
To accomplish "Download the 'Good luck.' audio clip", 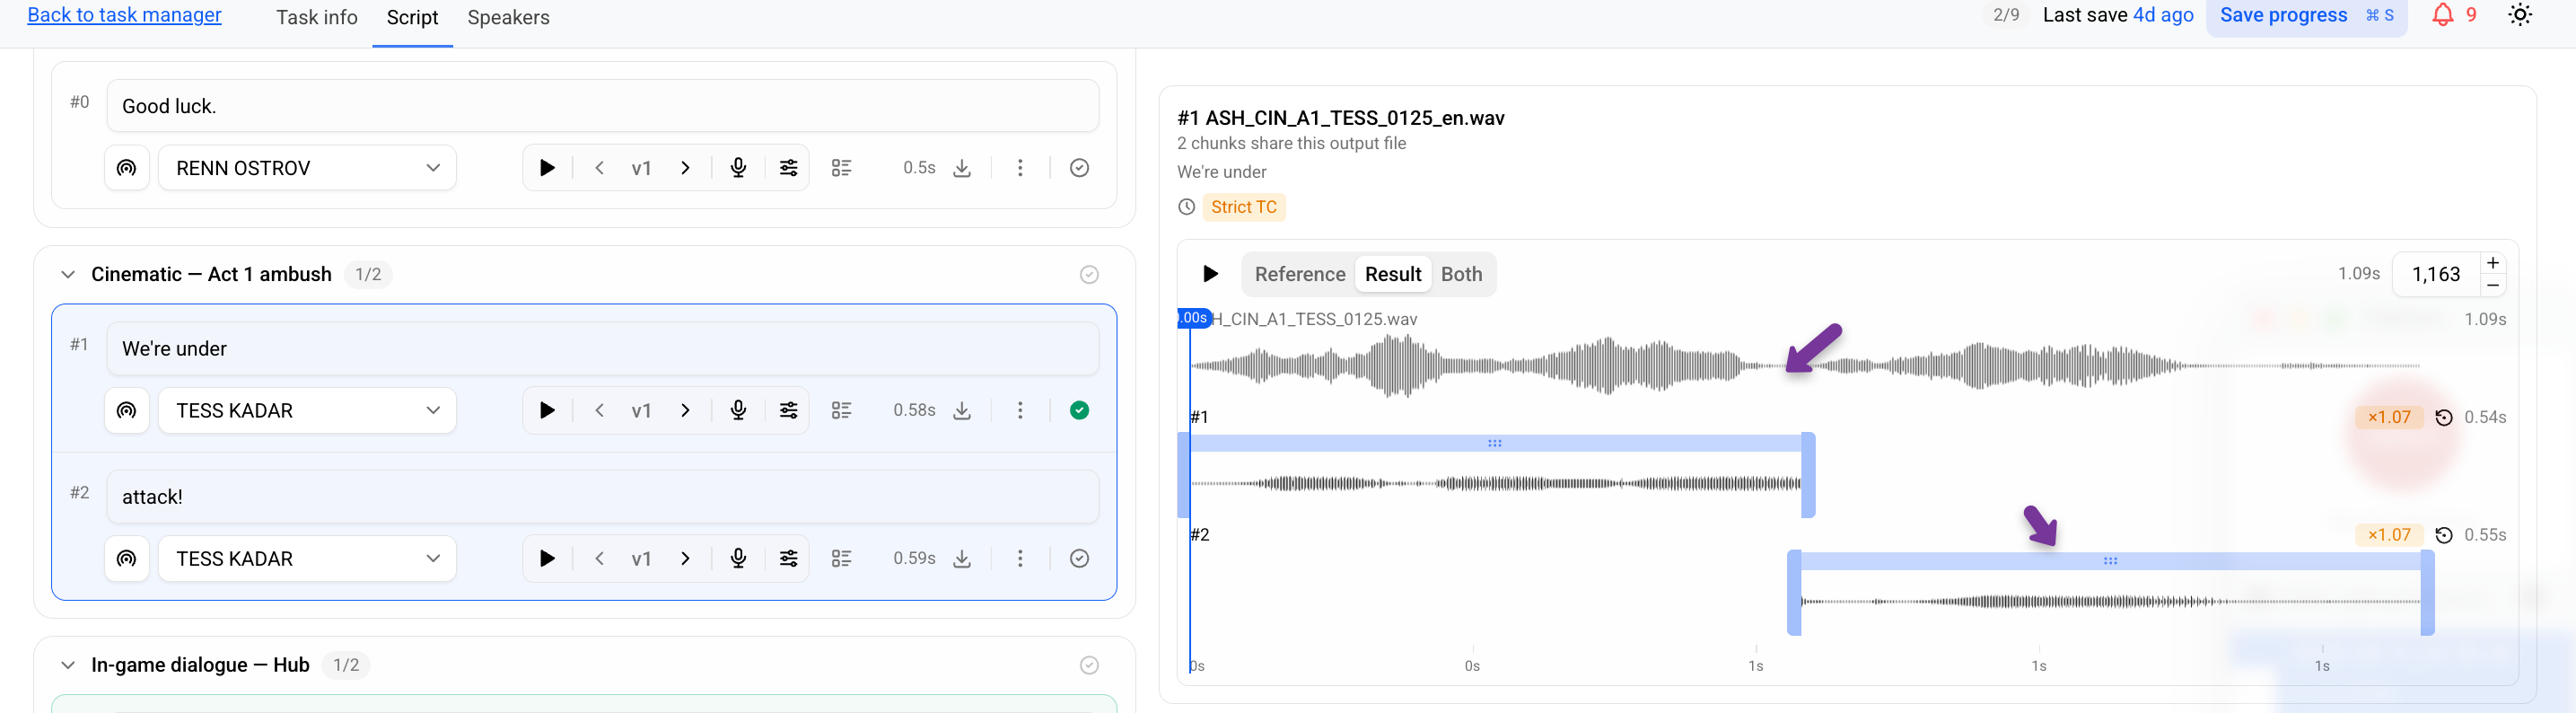I will point(962,168).
